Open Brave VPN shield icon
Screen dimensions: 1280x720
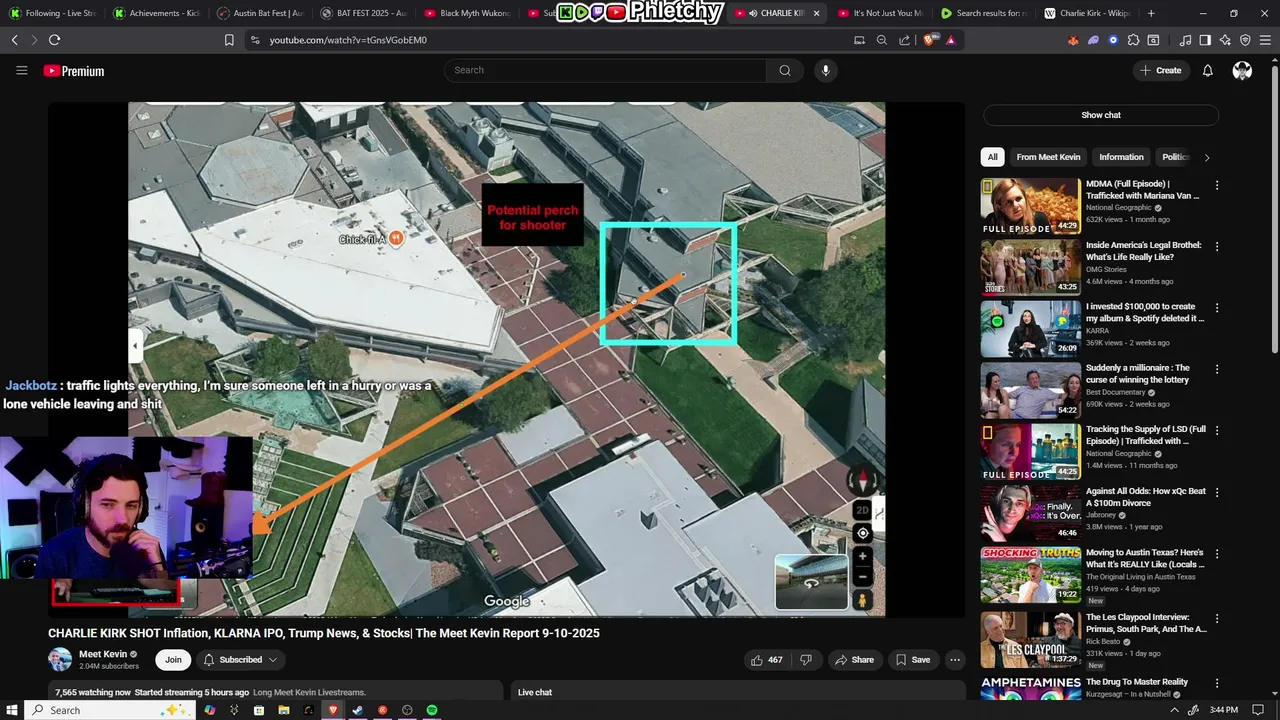(1245, 40)
